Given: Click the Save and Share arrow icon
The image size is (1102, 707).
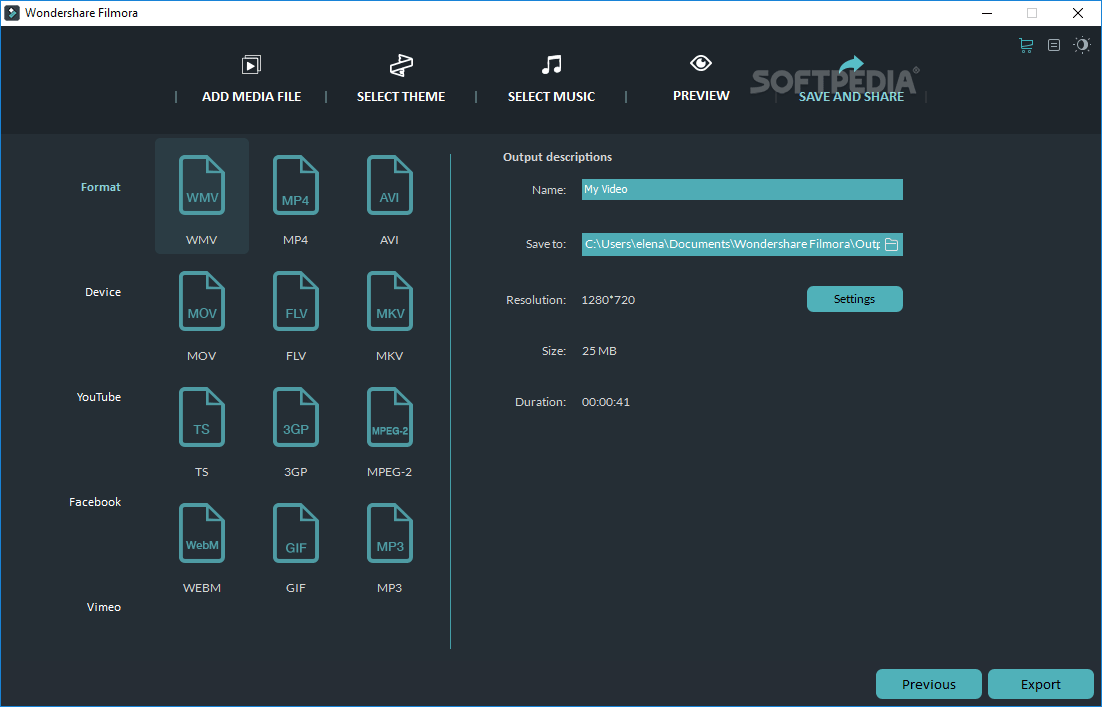Looking at the screenshot, I should pos(850,65).
